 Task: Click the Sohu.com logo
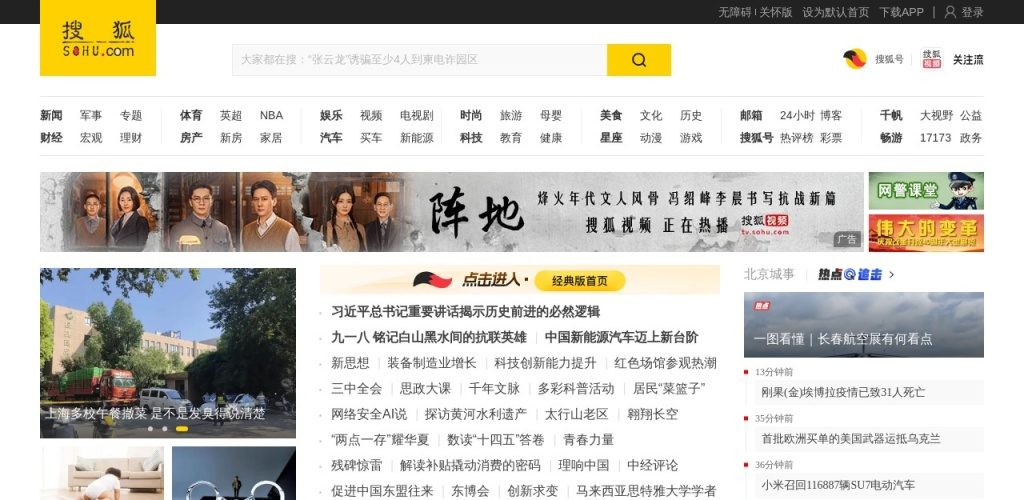point(98,38)
